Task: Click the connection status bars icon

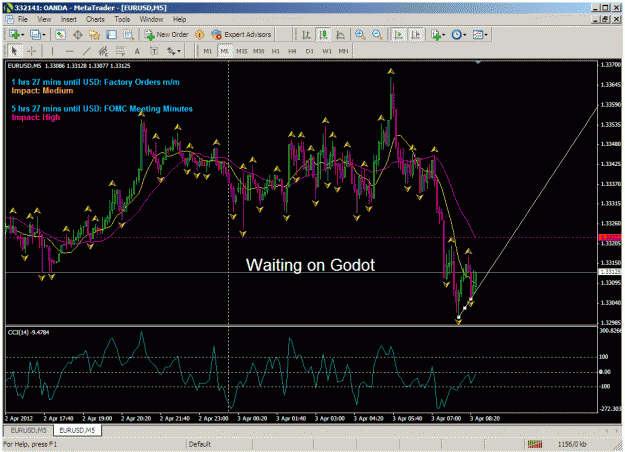Action: coord(535,444)
